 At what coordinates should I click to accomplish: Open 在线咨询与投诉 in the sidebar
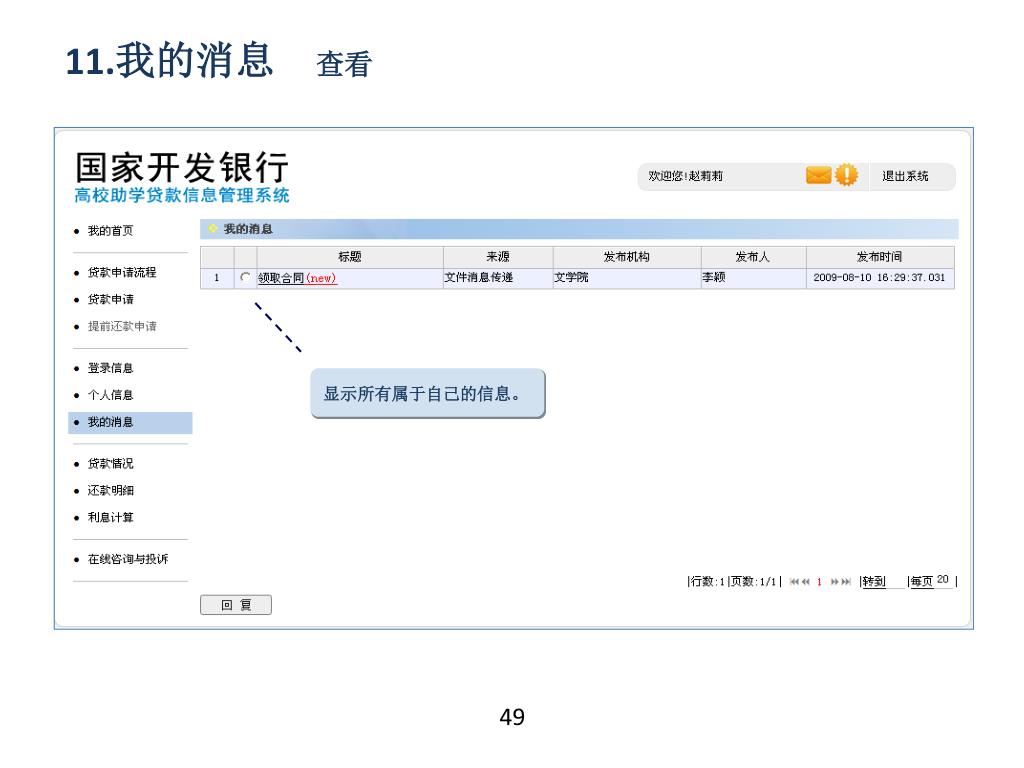coord(128,558)
